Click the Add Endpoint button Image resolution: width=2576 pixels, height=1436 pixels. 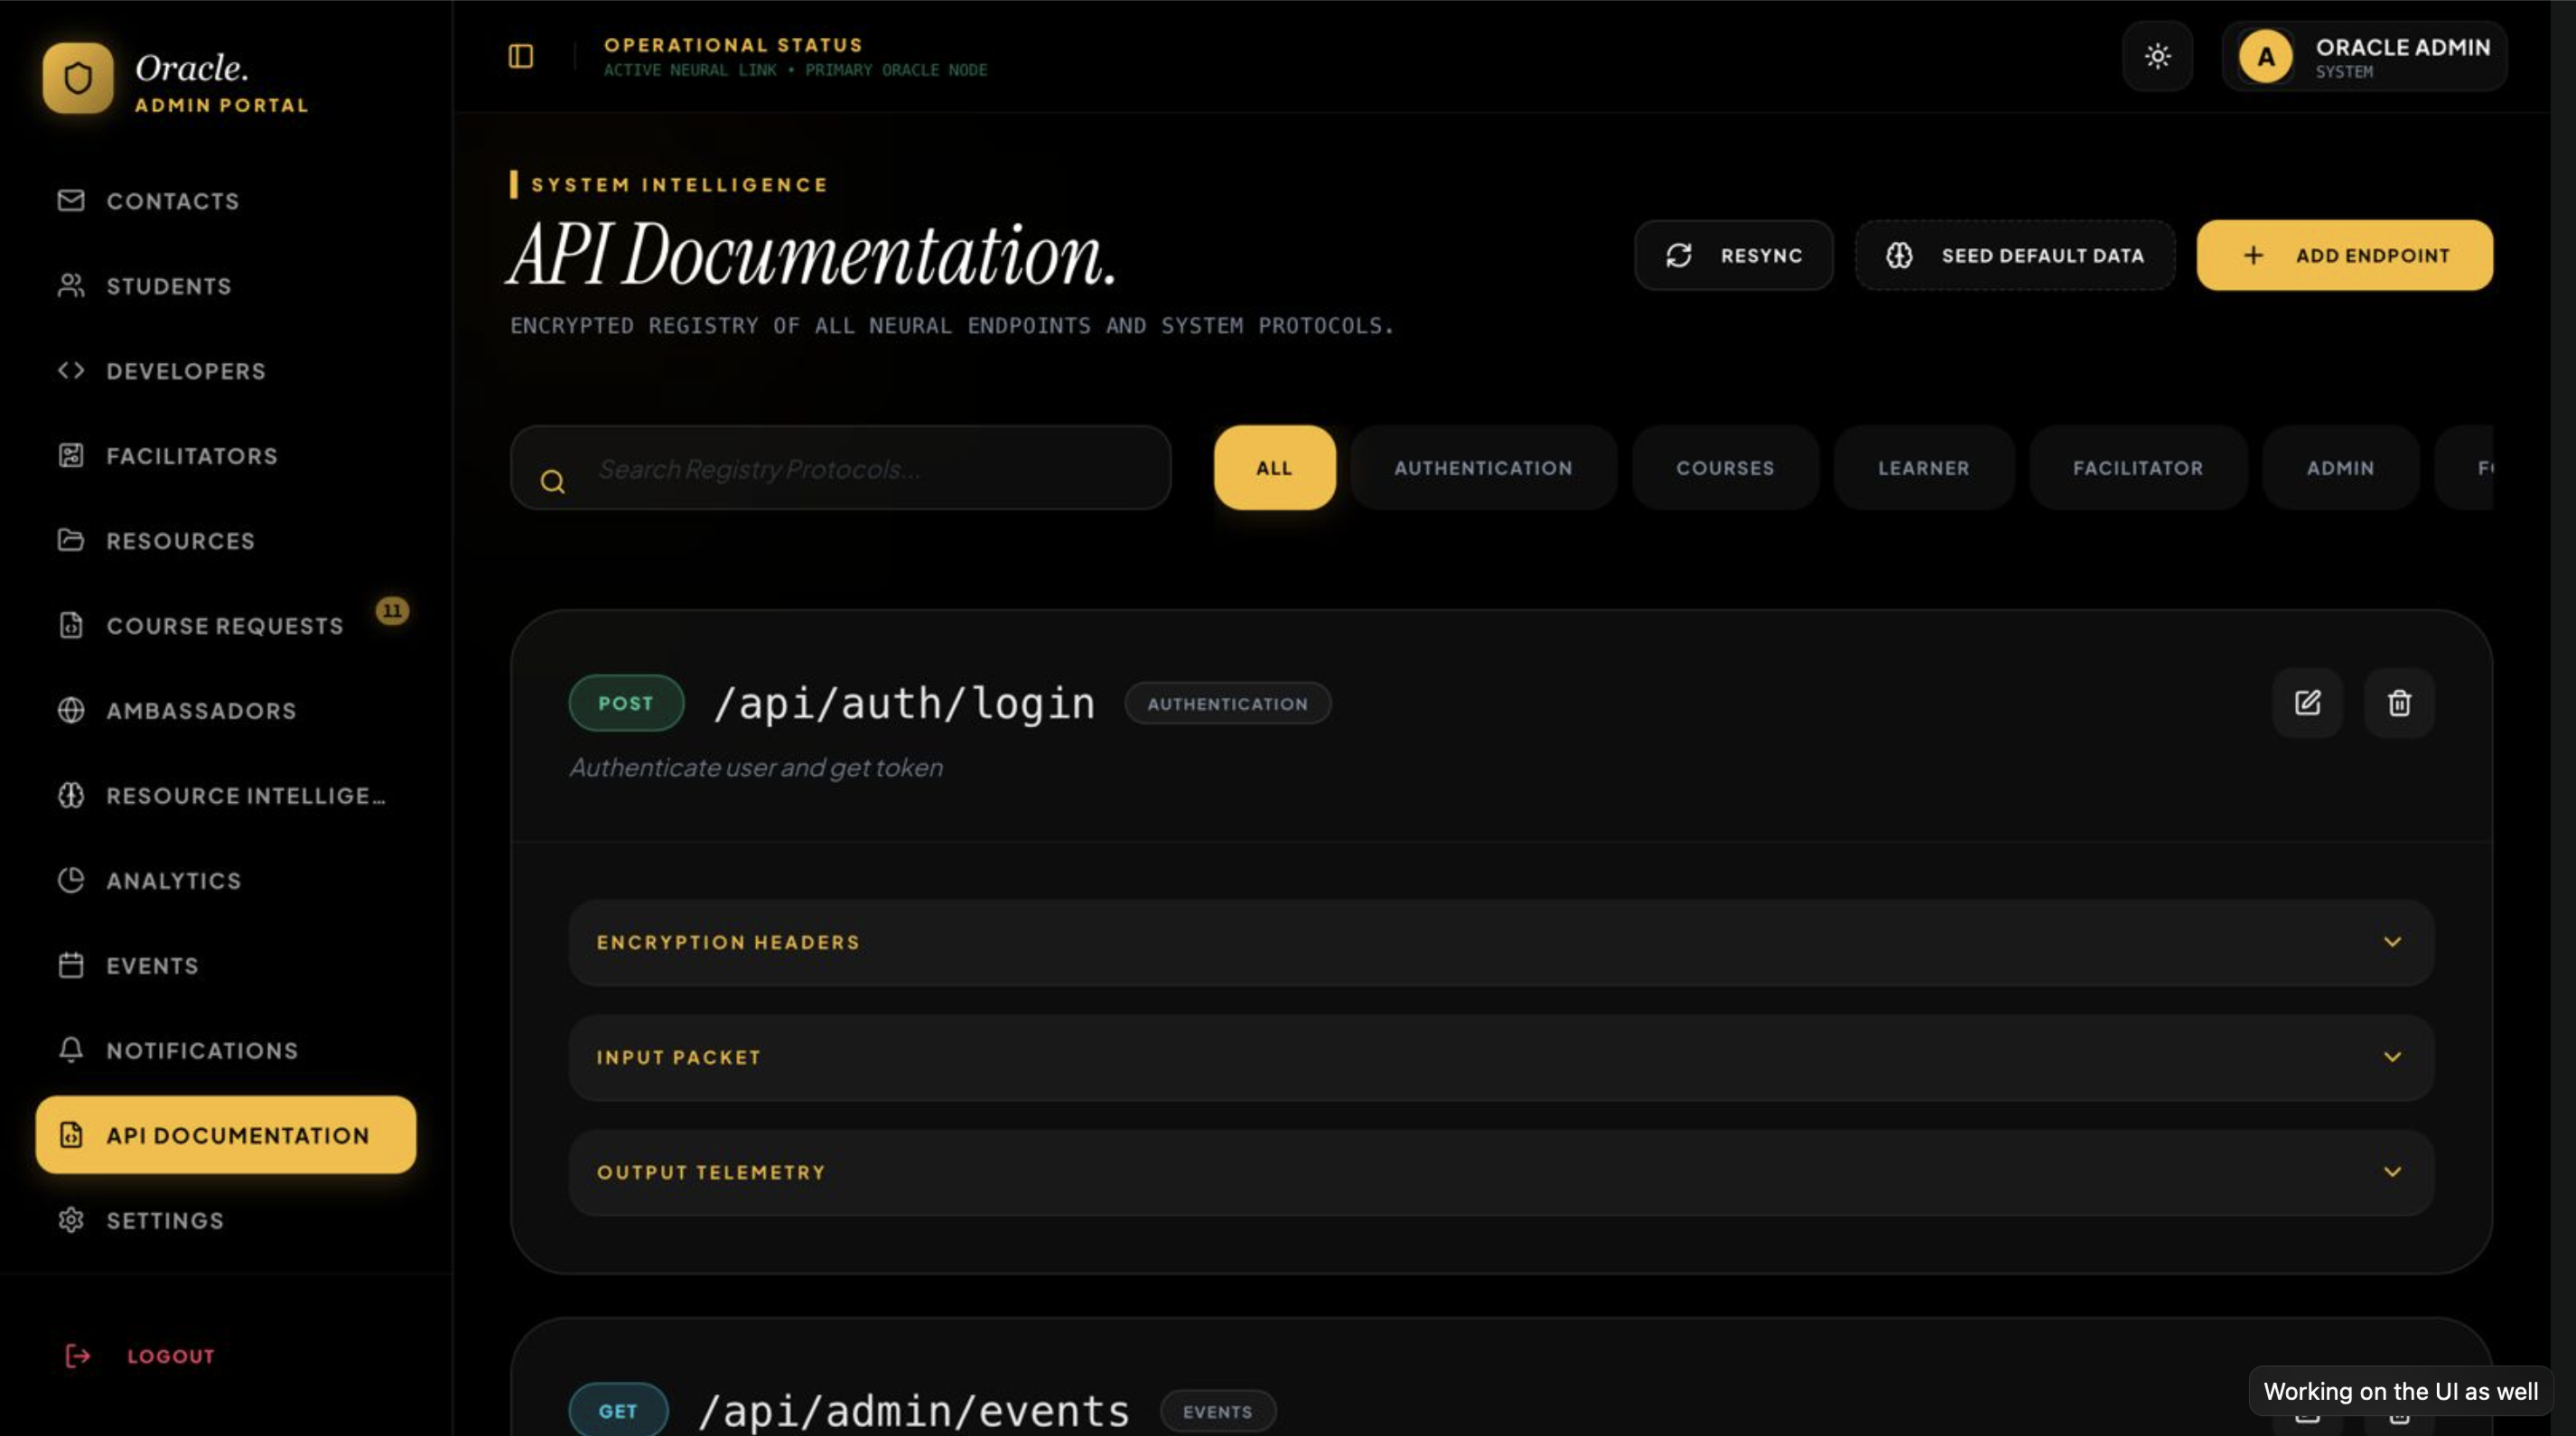(2344, 256)
